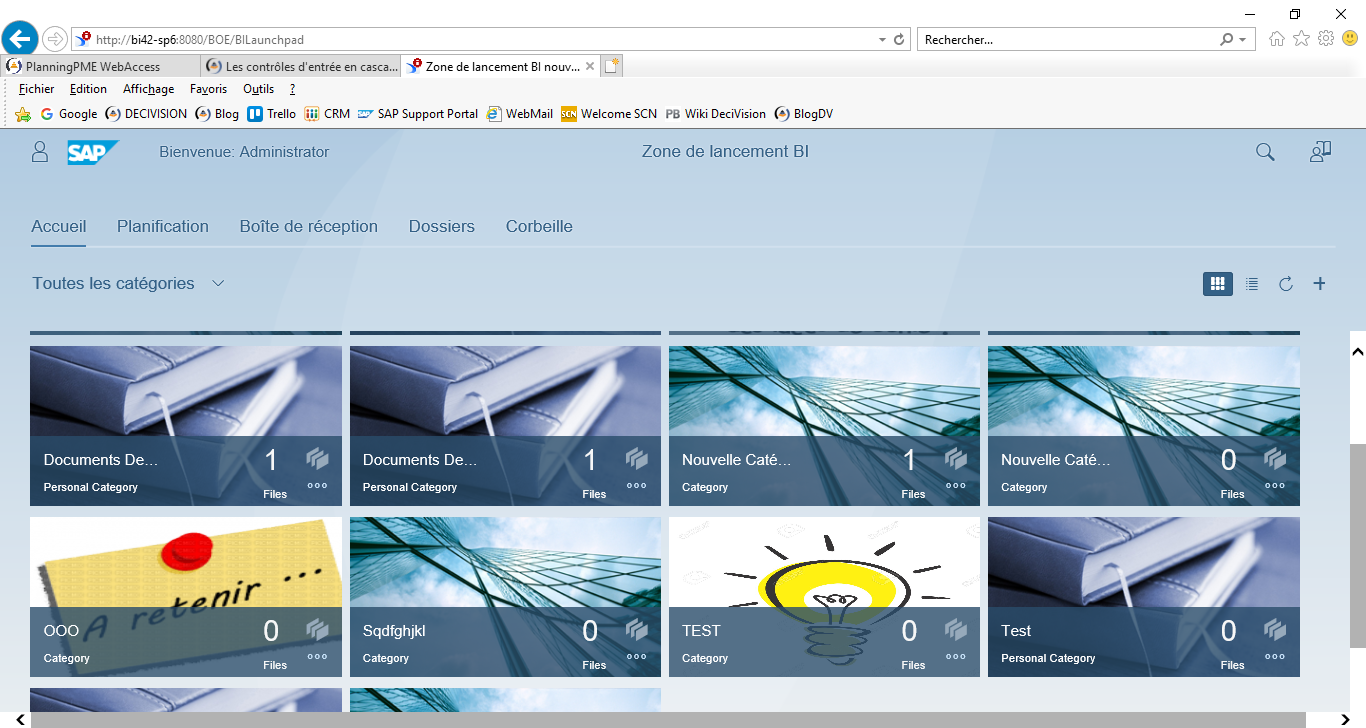The height and width of the screenshot is (728, 1366).
Task: Open the help guide icon at top right
Action: click(x=1320, y=151)
